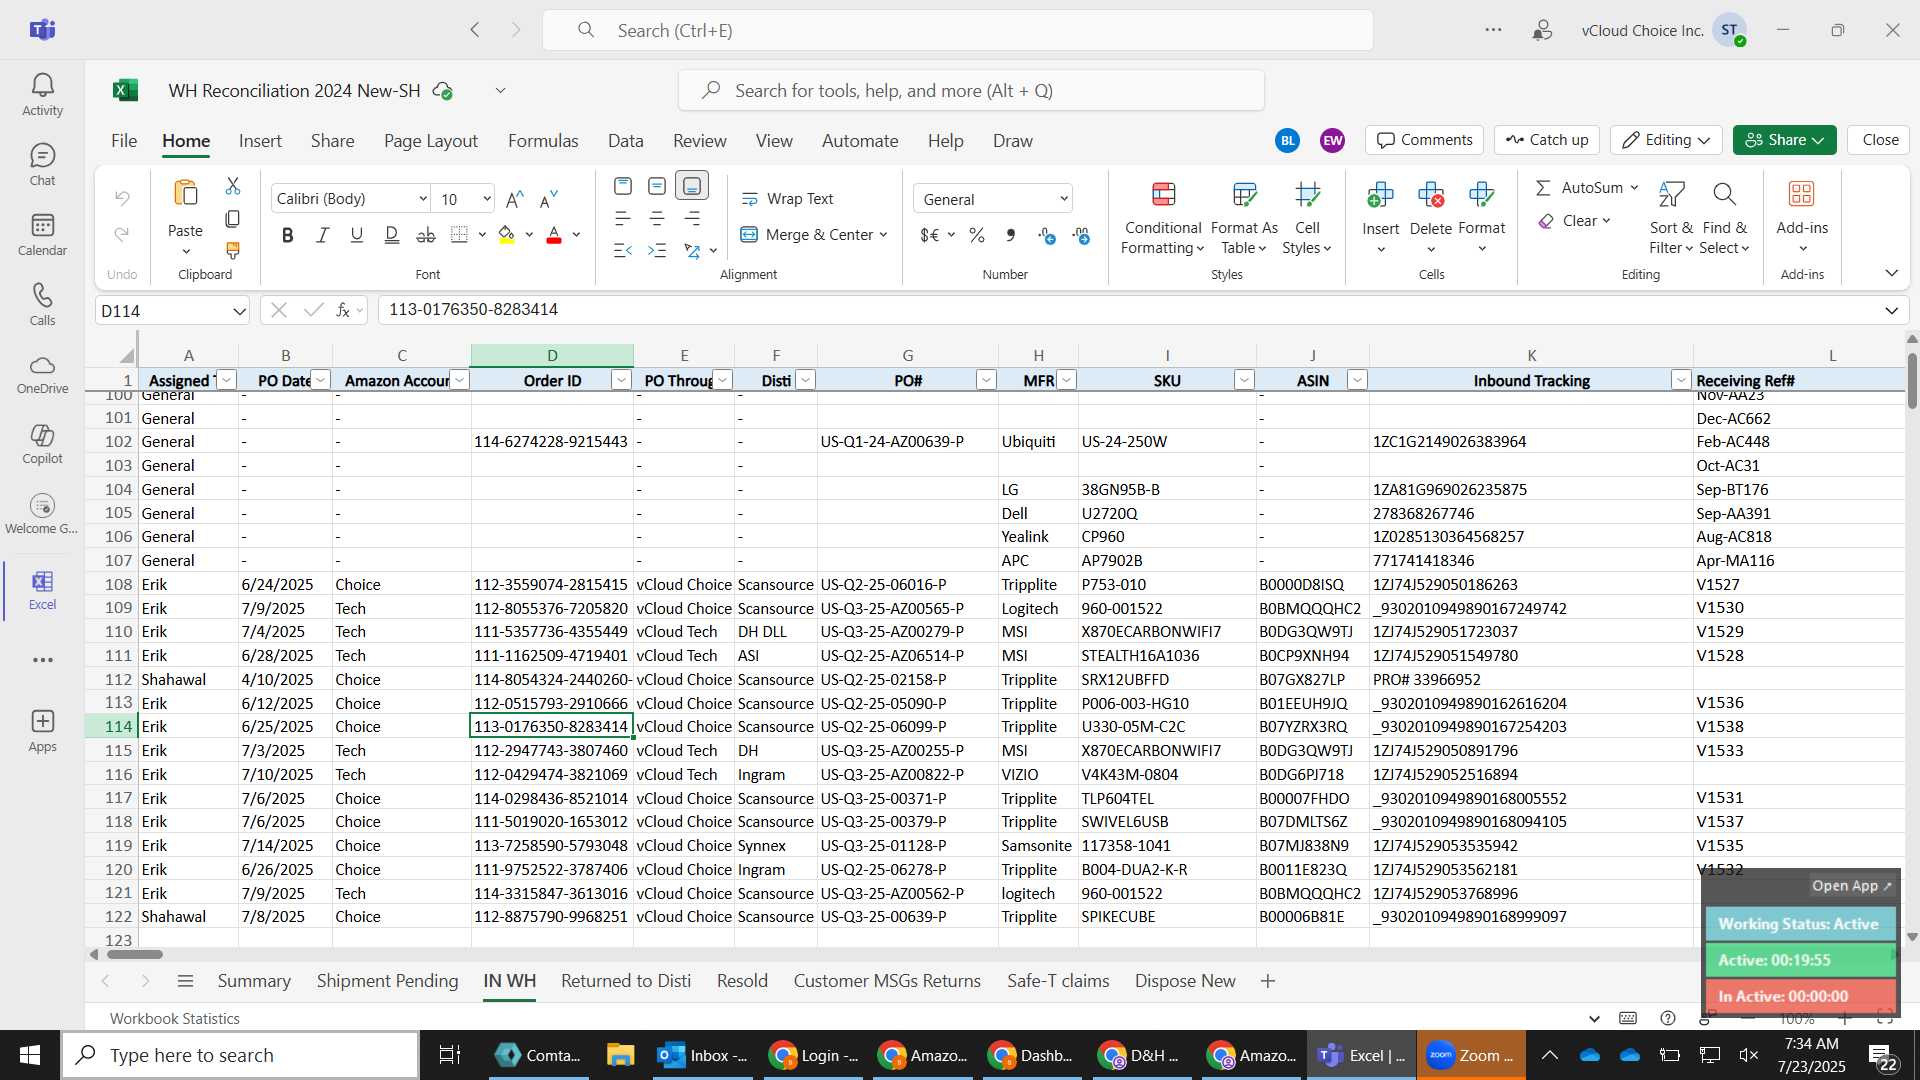Click the Borders icon
This screenshot has width=1920, height=1080.
(x=459, y=235)
